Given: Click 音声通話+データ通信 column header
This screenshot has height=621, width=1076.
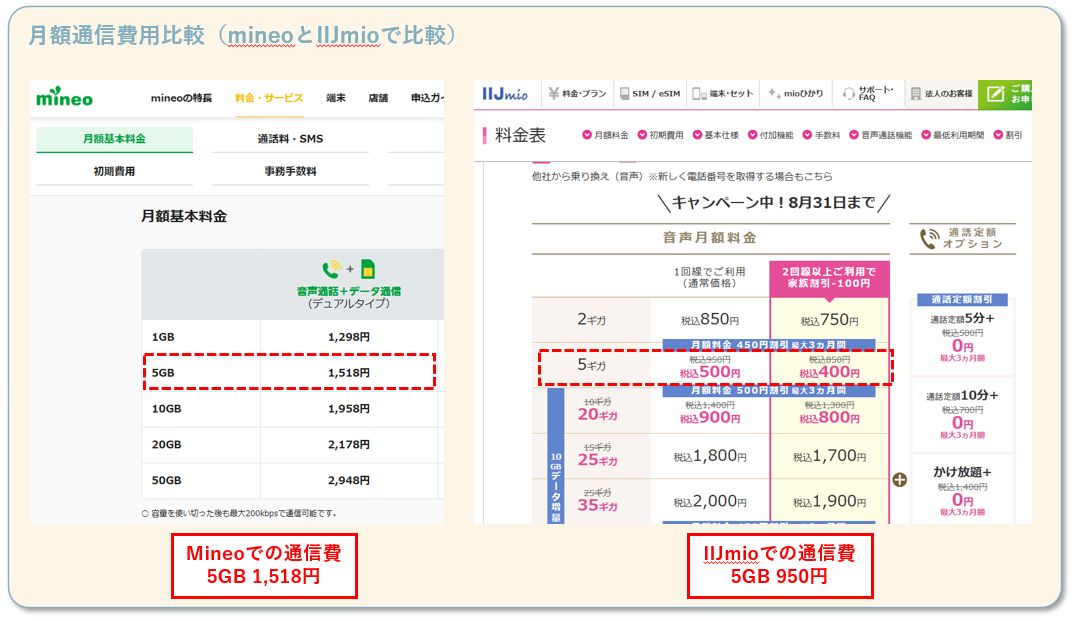Looking at the screenshot, I should 349,291.
